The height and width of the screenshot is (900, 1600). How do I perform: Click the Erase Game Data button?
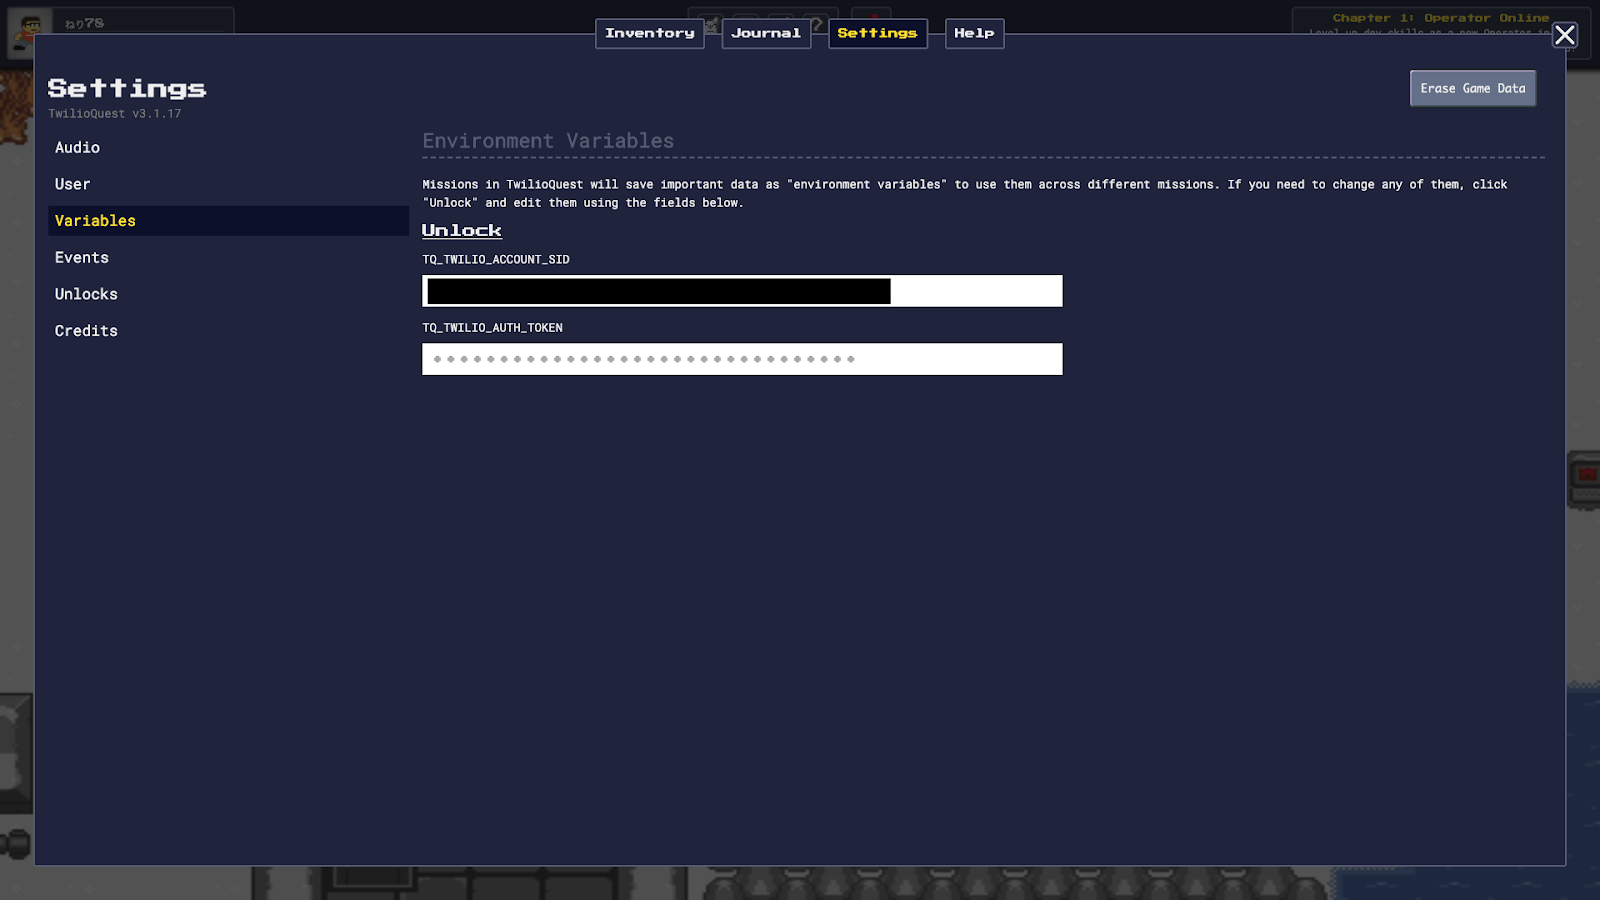click(1473, 88)
